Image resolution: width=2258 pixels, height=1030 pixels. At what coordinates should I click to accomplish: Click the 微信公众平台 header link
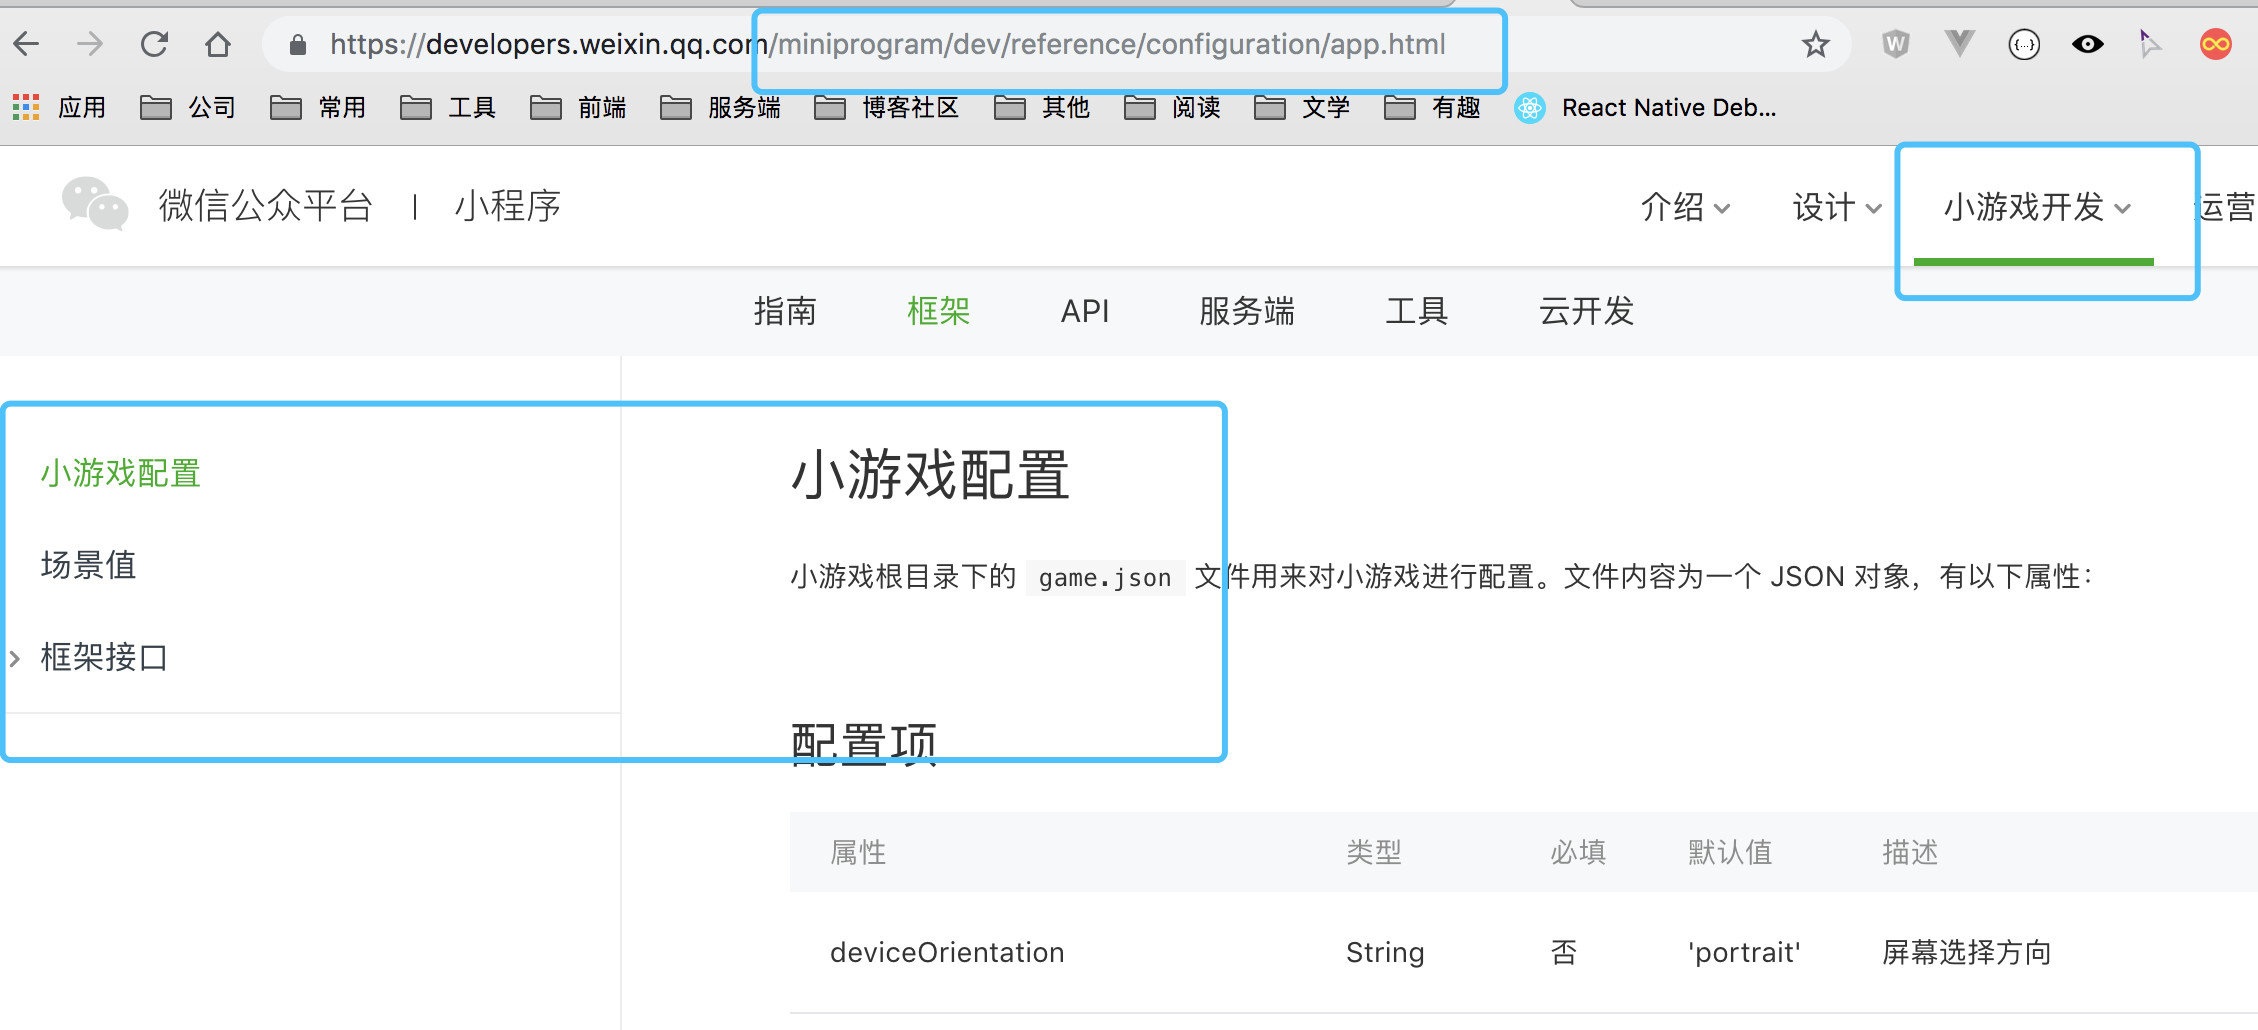266,205
